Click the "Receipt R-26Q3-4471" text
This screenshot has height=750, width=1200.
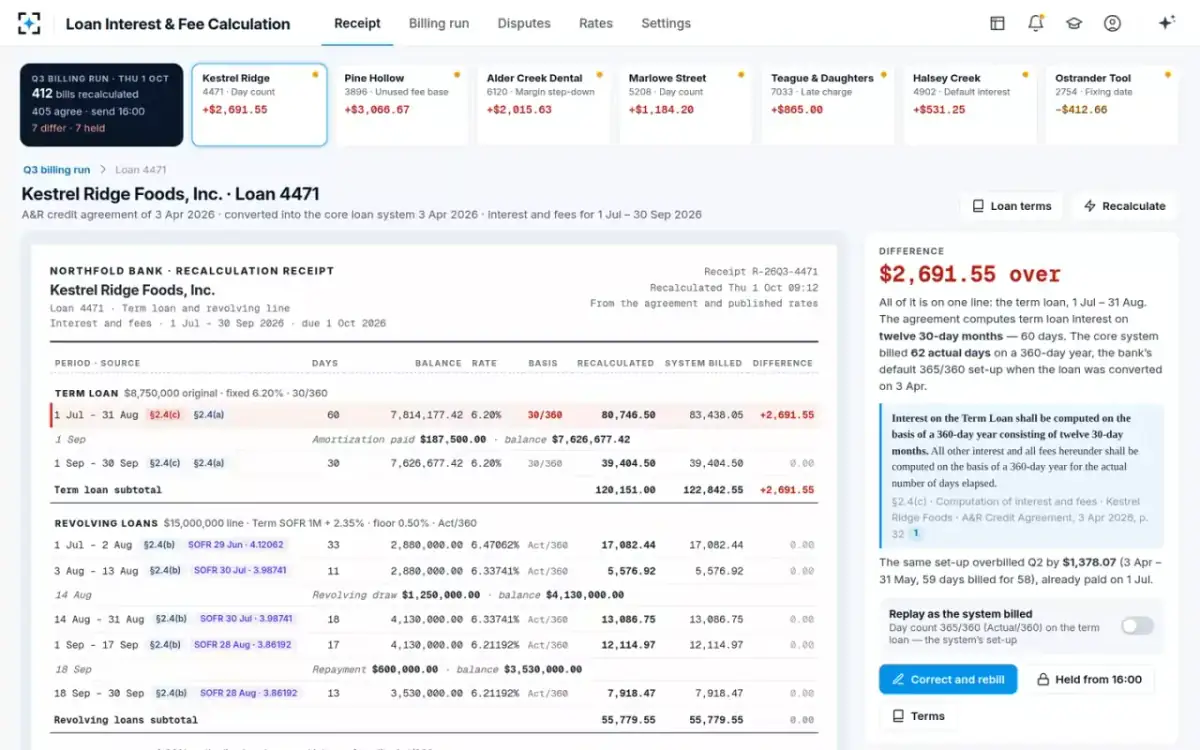(x=760, y=271)
